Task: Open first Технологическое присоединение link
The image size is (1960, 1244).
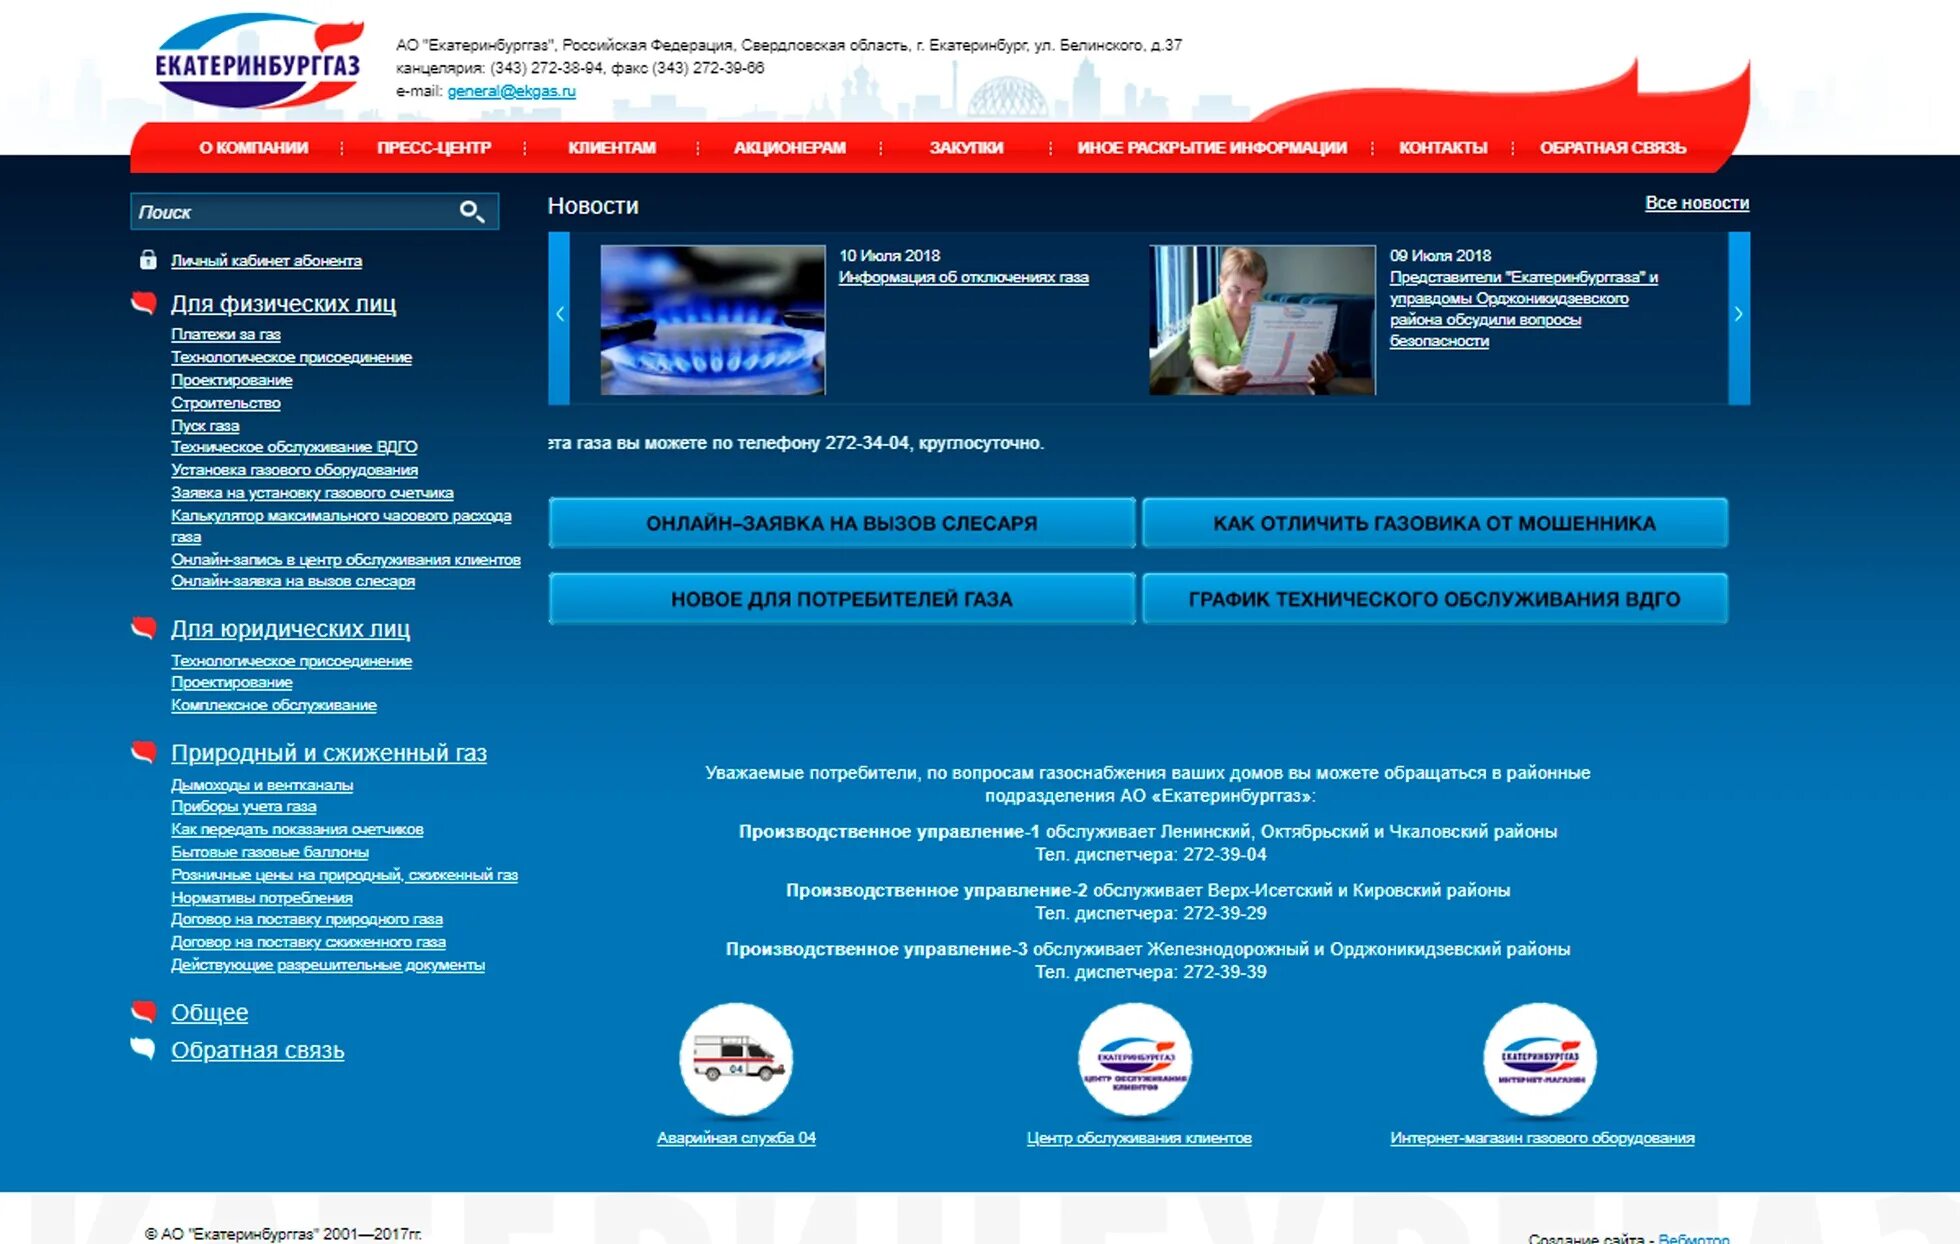Action: pos(291,358)
